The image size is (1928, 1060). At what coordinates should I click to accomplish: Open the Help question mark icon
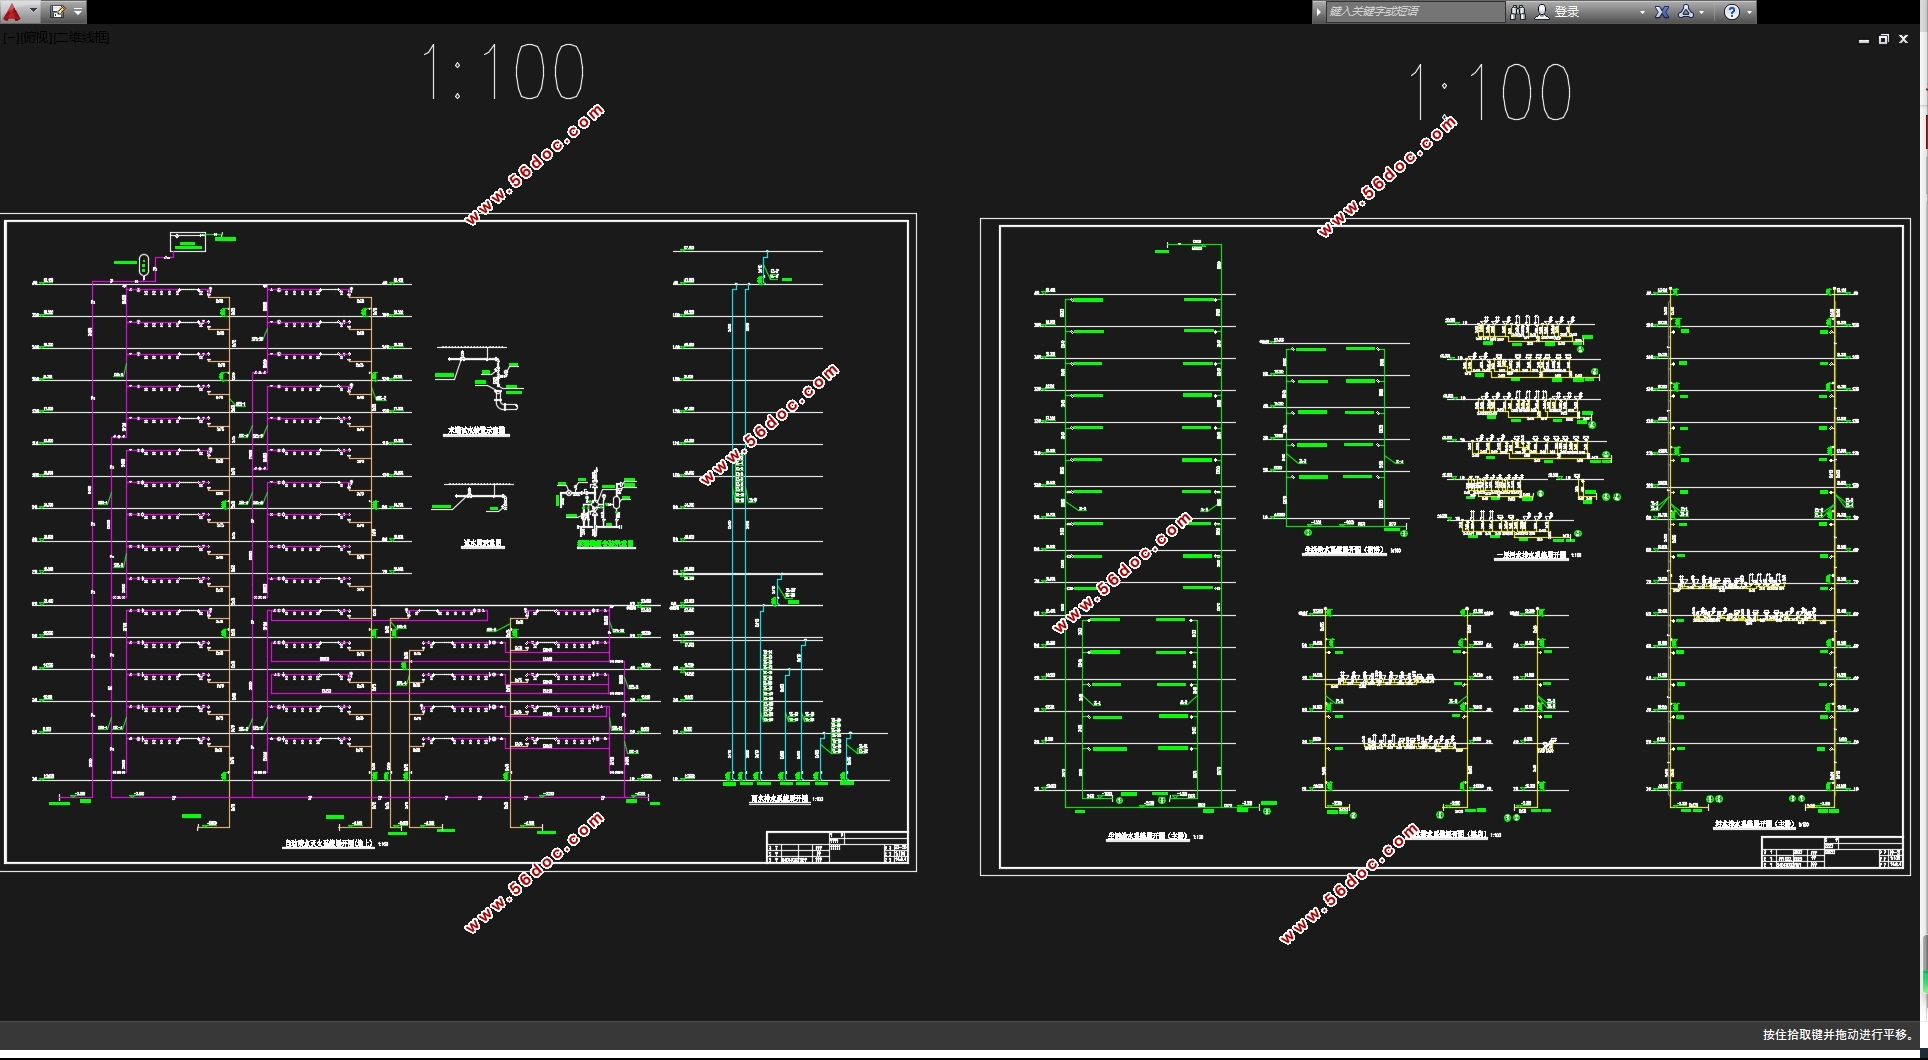(1732, 12)
